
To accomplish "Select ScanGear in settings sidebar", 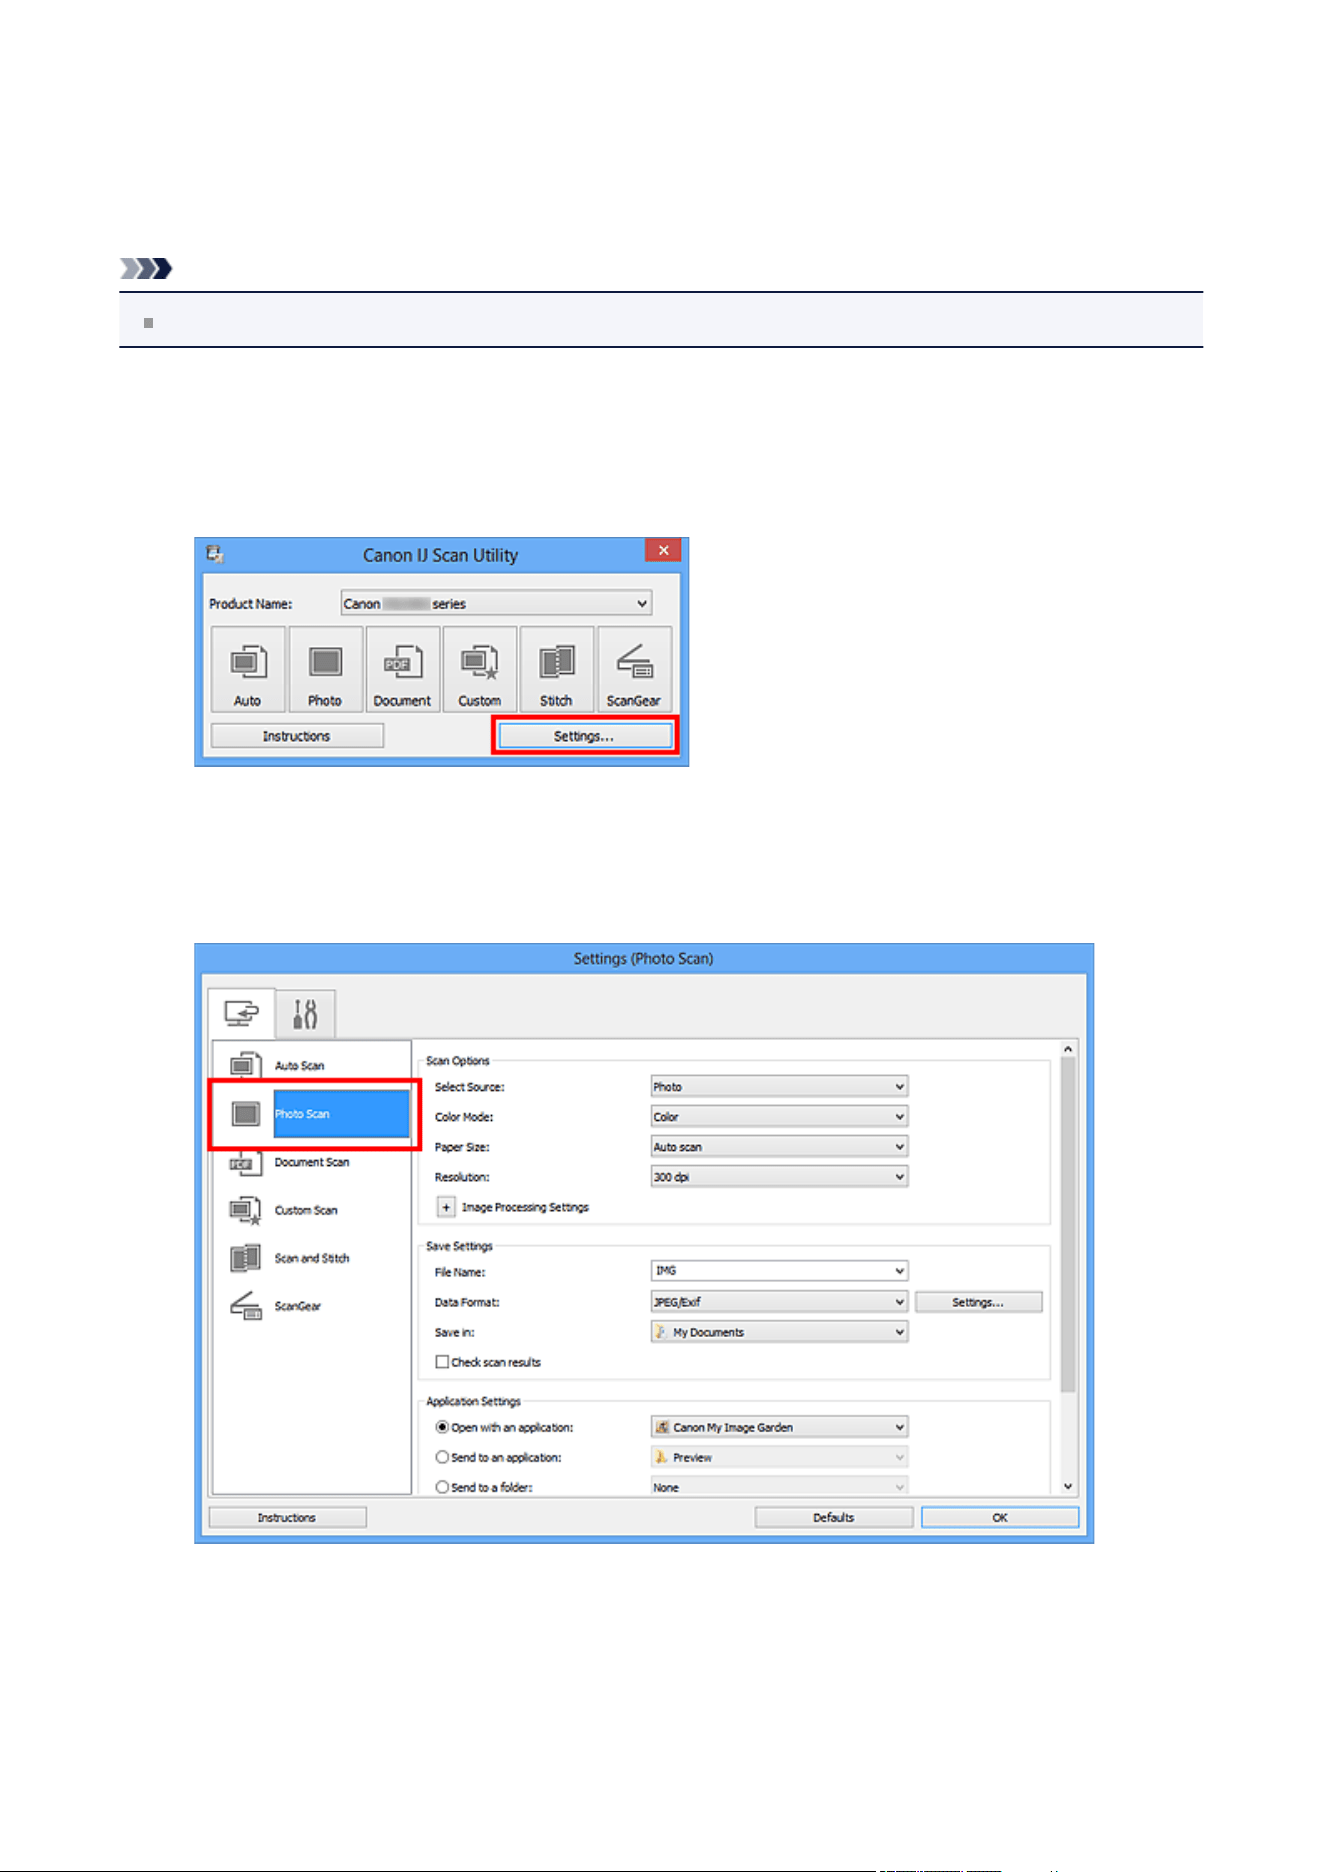I will (312, 1306).
